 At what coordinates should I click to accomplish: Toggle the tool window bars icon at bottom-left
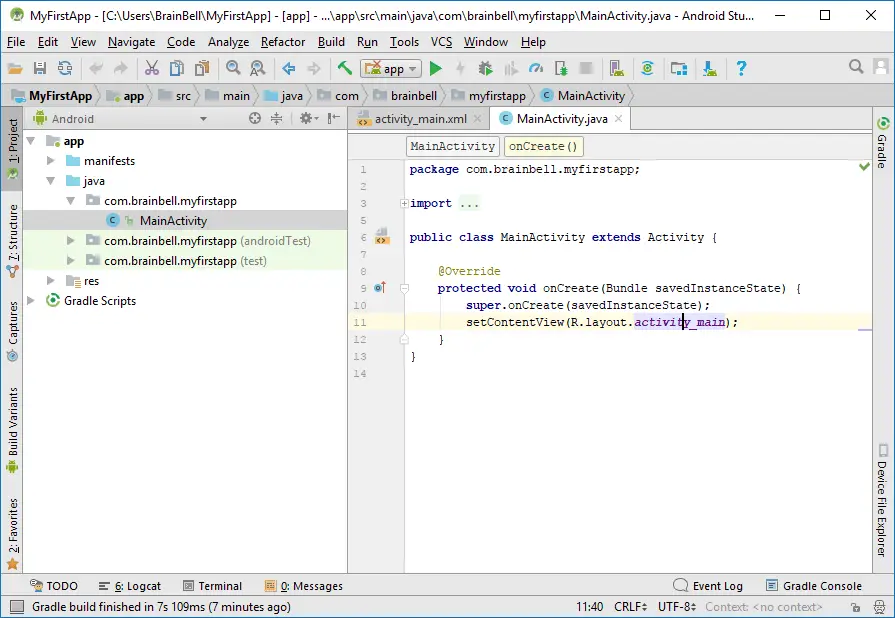coord(17,607)
